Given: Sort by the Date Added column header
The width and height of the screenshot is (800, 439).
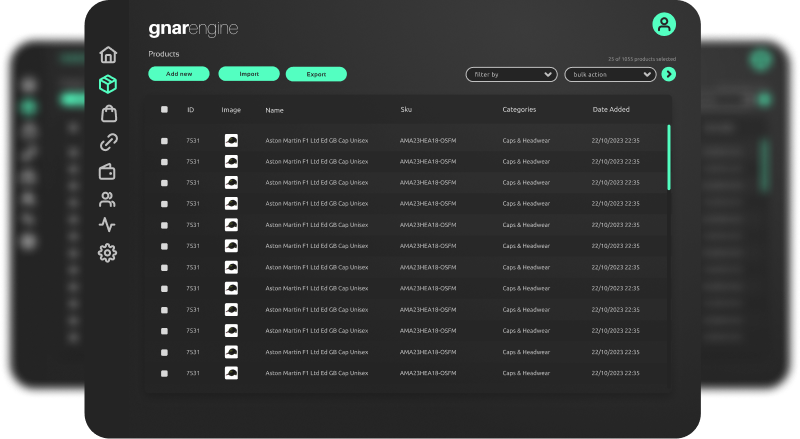Looking at the screenshot, I should (611, 109).
